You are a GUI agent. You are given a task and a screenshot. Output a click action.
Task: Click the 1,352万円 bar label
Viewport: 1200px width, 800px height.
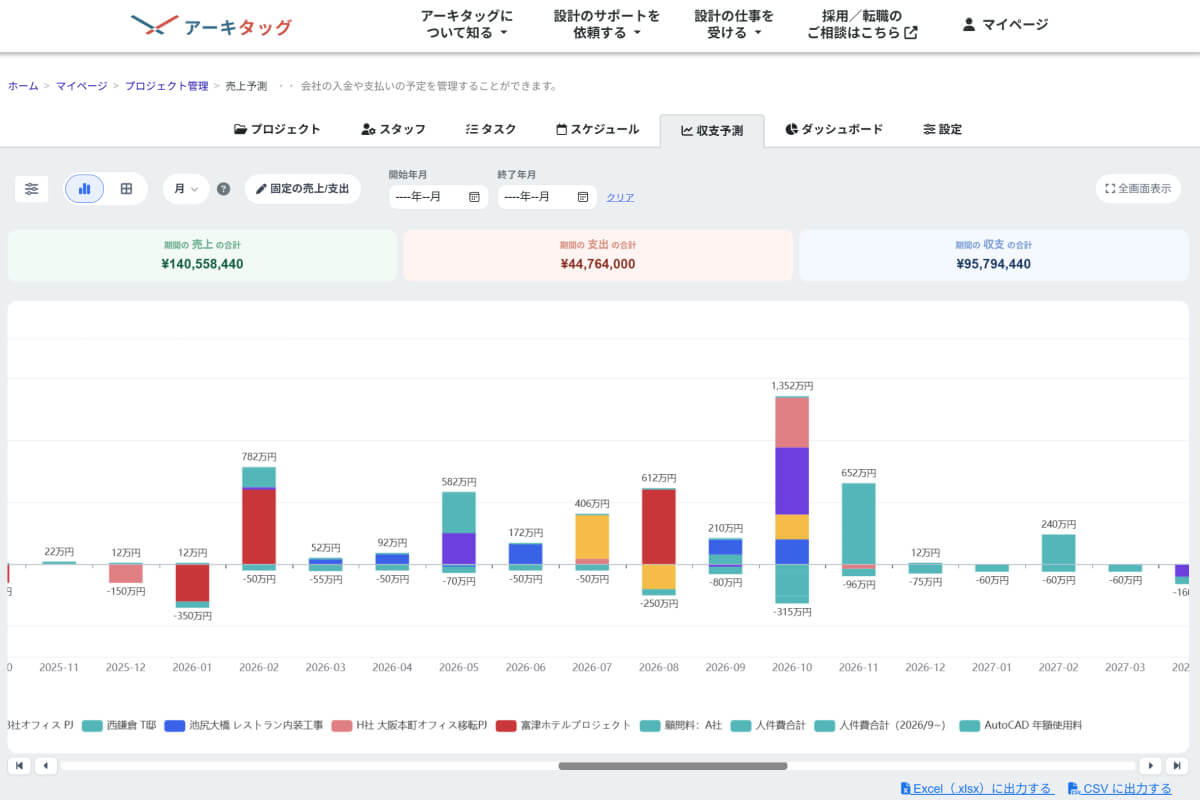tap(792, 385)
